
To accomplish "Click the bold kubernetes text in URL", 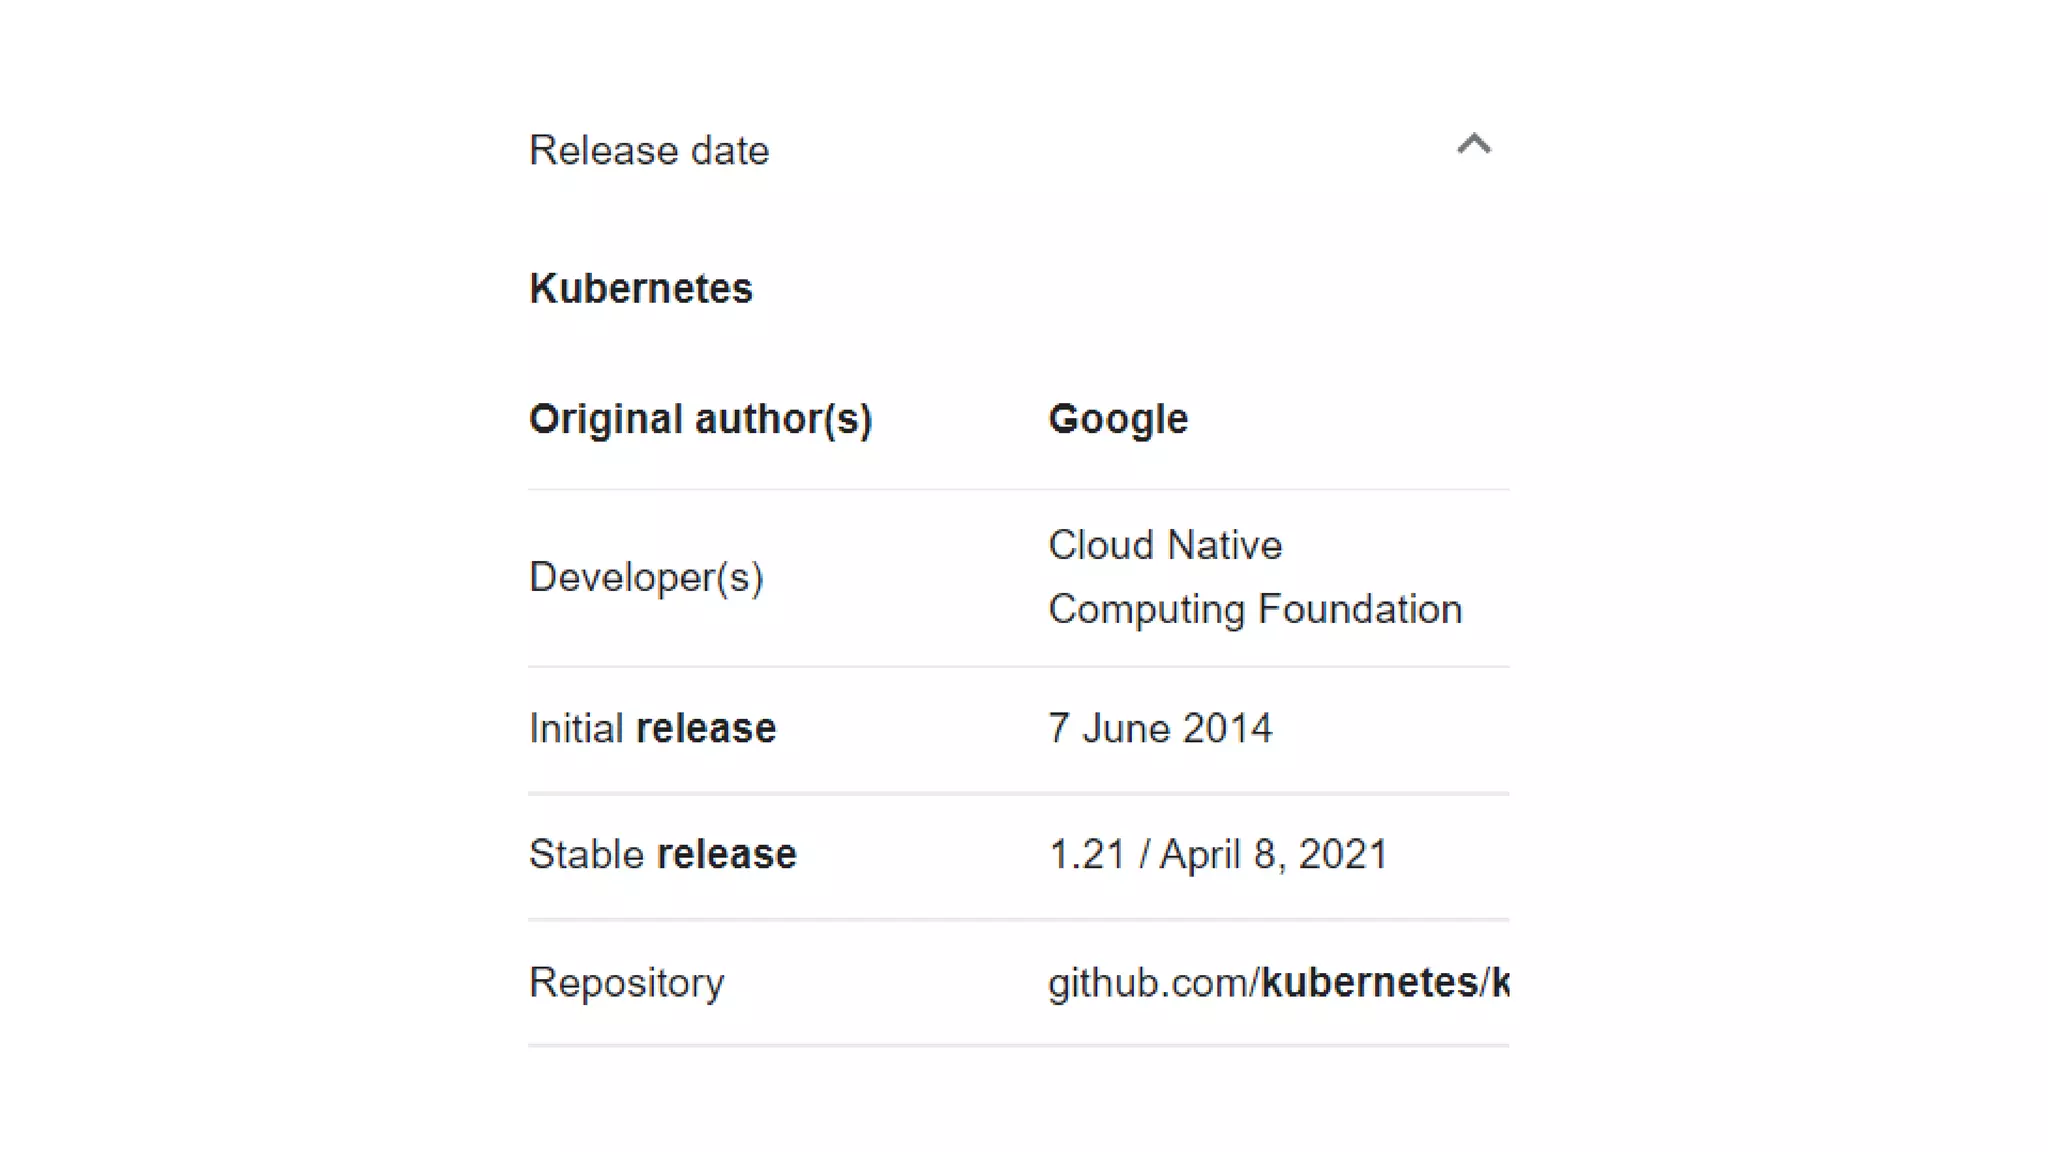I will click(1369, 983).
